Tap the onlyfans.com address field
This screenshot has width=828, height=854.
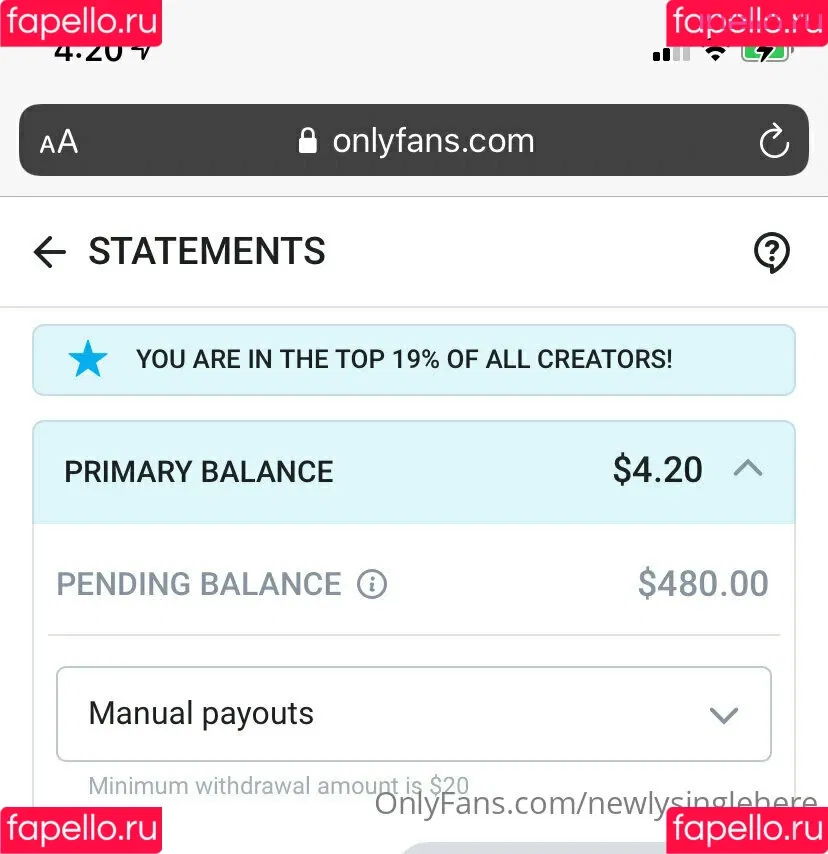[x=414, y=140]
